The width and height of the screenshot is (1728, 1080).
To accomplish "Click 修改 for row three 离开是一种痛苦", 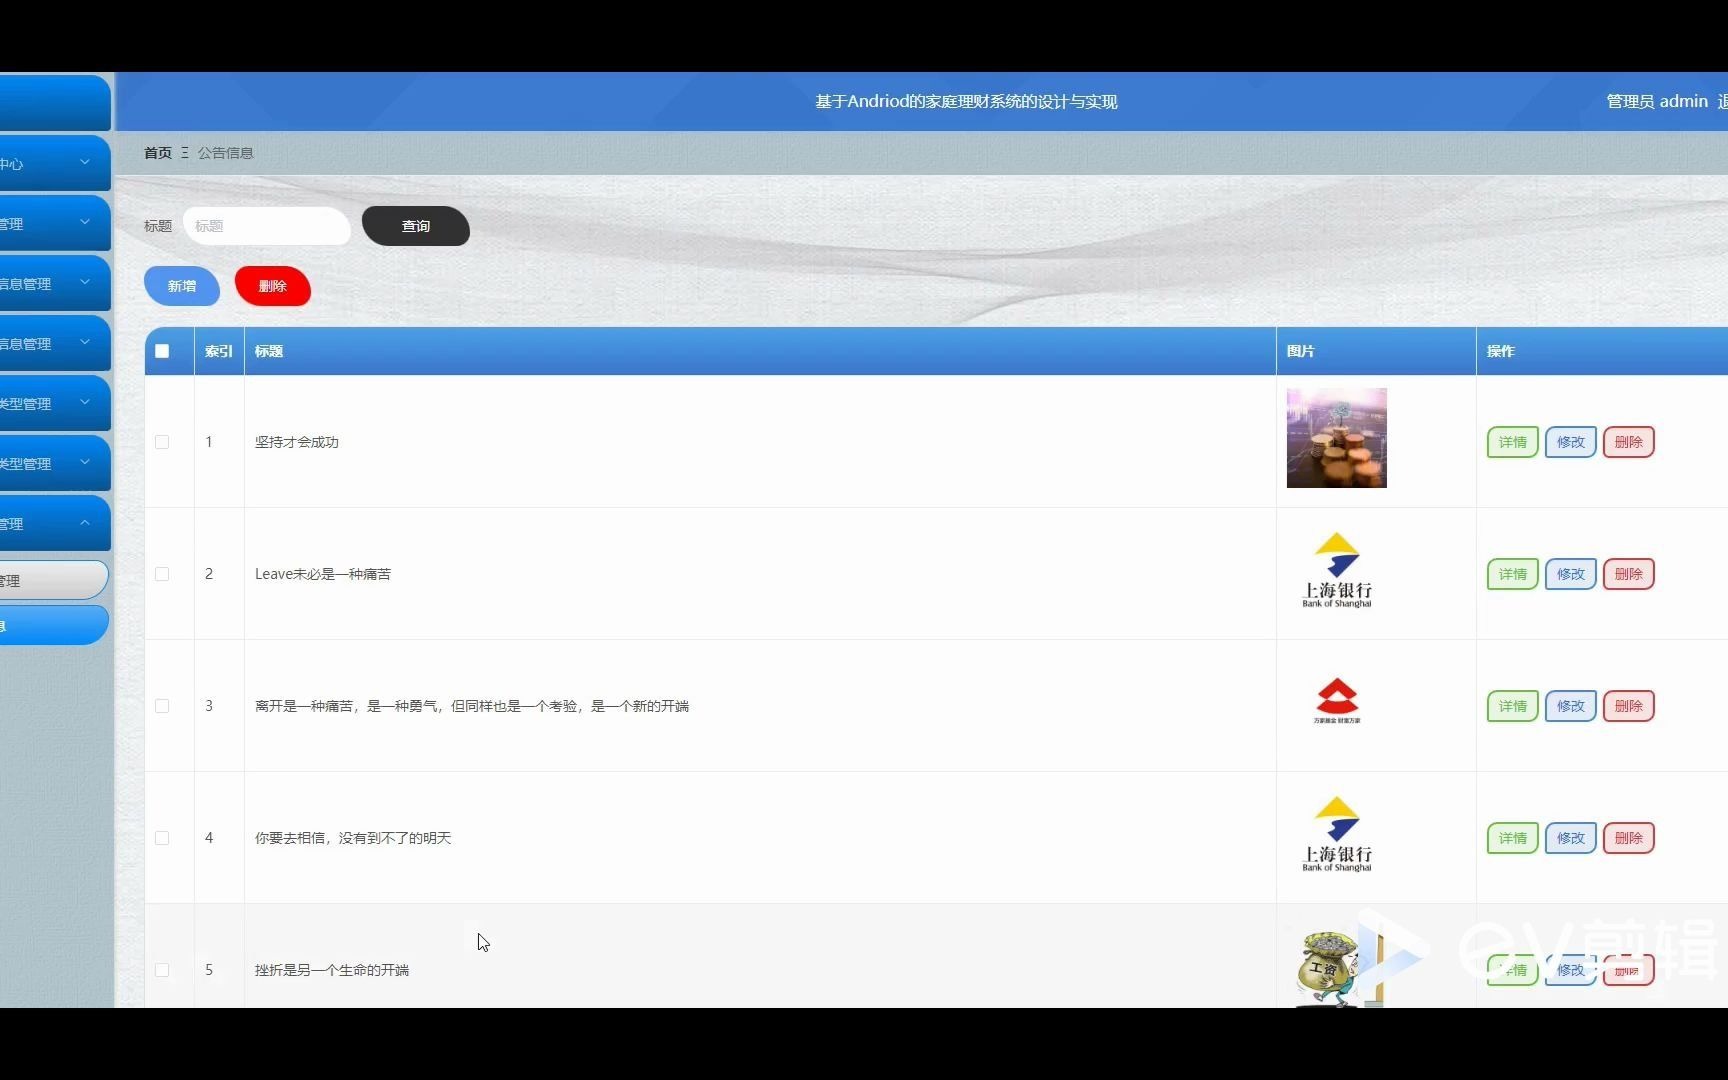I will click(x=1571, y=706).
